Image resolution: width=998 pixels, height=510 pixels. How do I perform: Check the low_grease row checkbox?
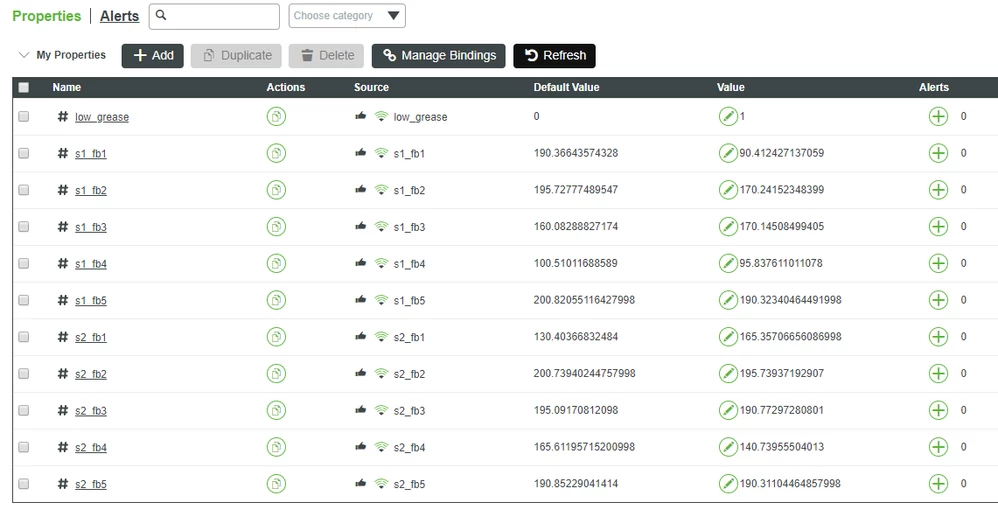pyautogui.click(x=24, y=117)
